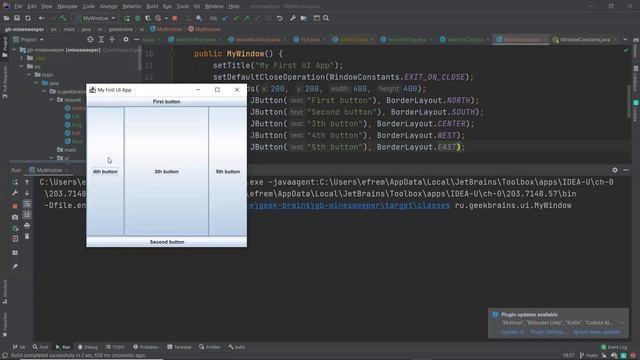Click the MyWindow class breadcrumb in navigation bar

tap(166, 29)
